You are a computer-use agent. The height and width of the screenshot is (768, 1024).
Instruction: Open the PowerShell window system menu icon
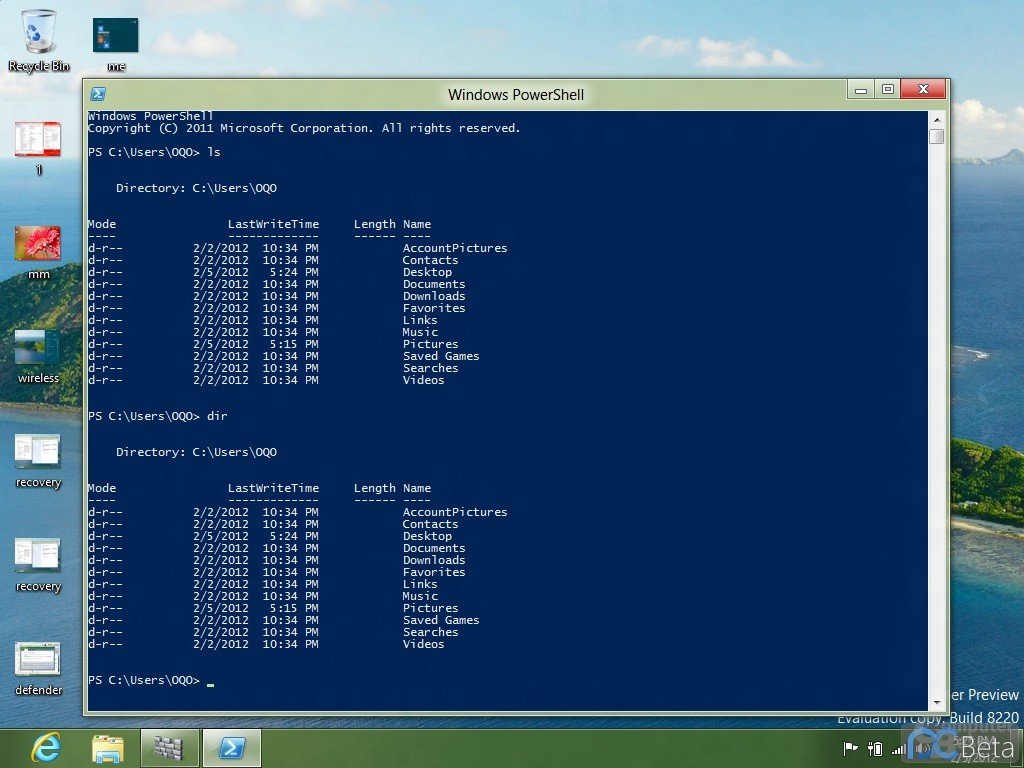[98, 94]
